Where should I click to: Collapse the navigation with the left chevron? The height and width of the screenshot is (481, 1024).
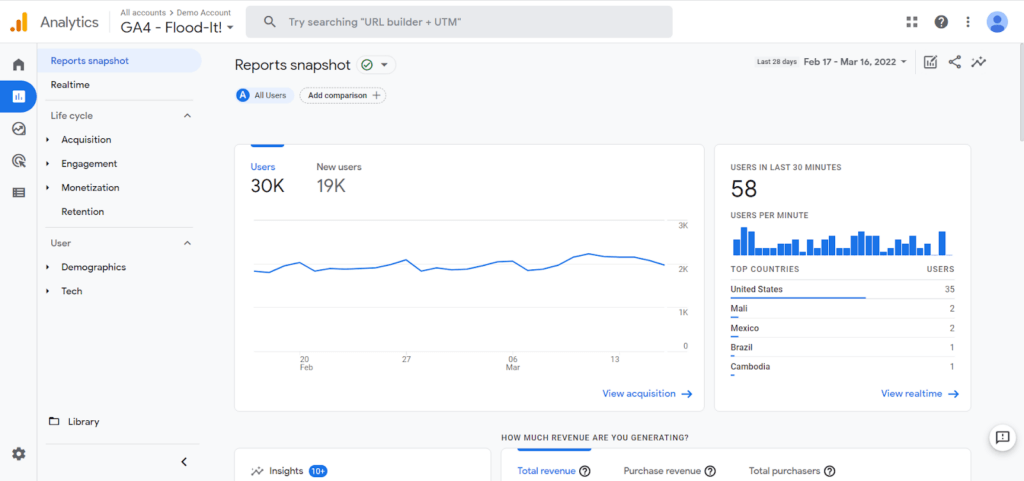[x=184, y=461]
